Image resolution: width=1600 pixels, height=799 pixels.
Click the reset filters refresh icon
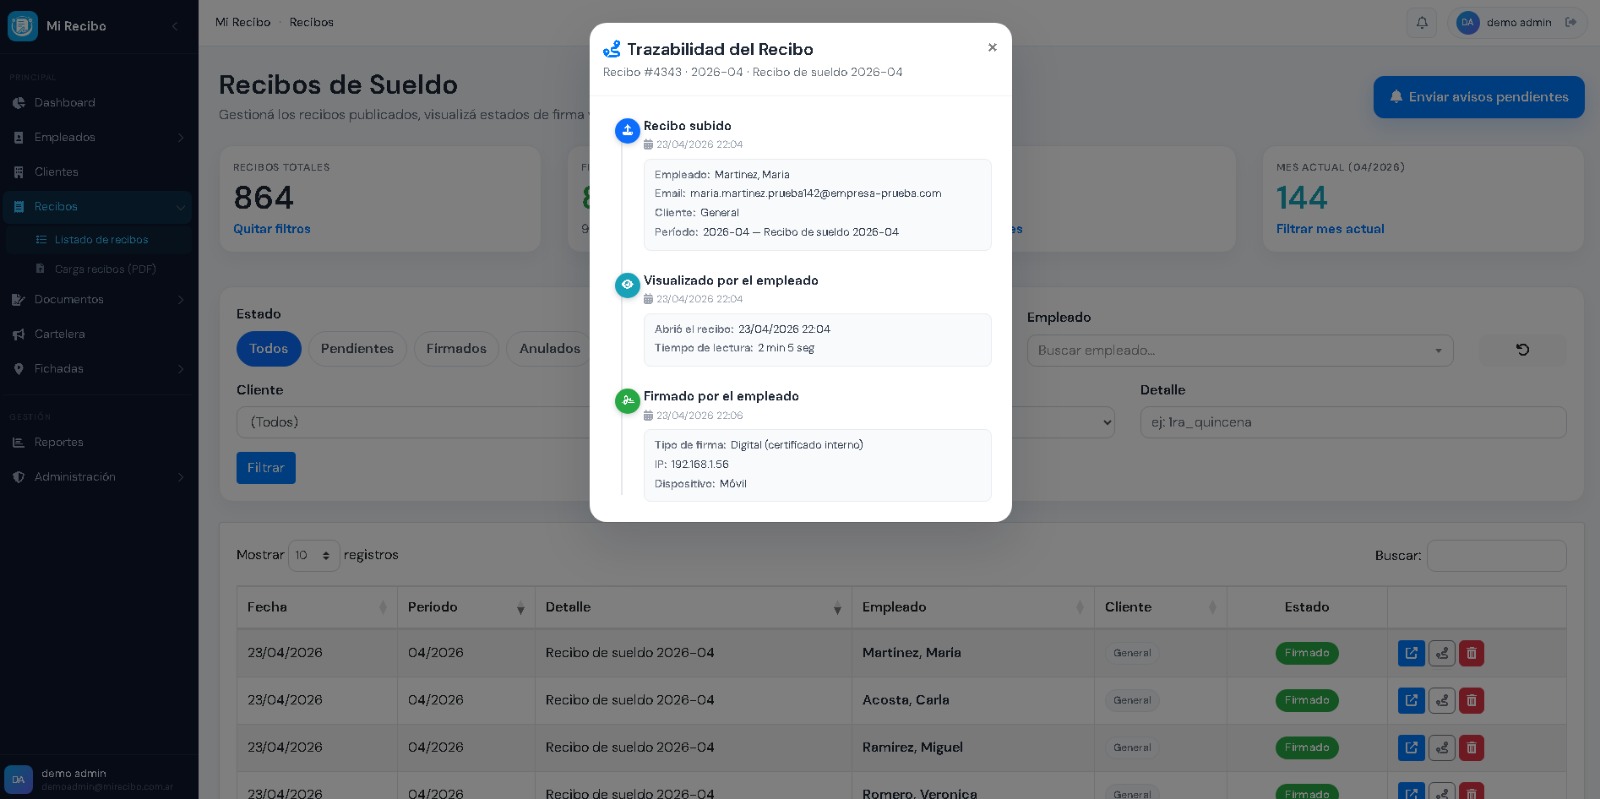coord(1522,350)
